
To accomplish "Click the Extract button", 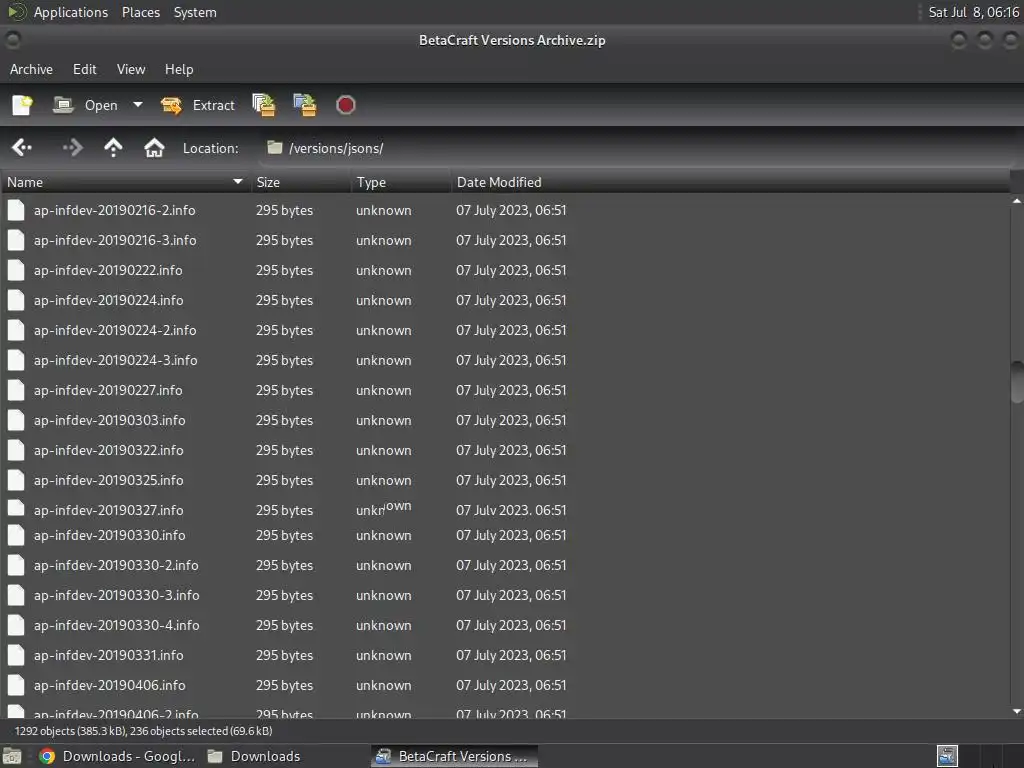I will tap(197, 105).
